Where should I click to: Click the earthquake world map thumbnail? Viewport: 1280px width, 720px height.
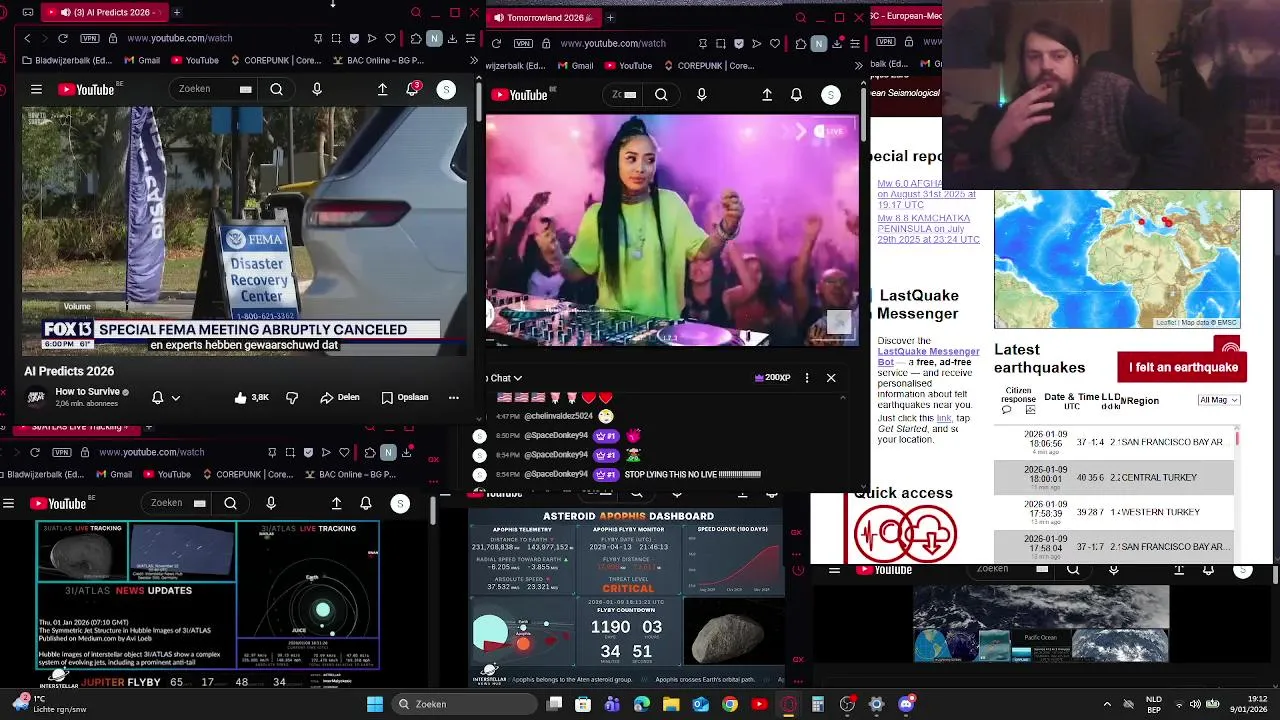coord(1117,259)
